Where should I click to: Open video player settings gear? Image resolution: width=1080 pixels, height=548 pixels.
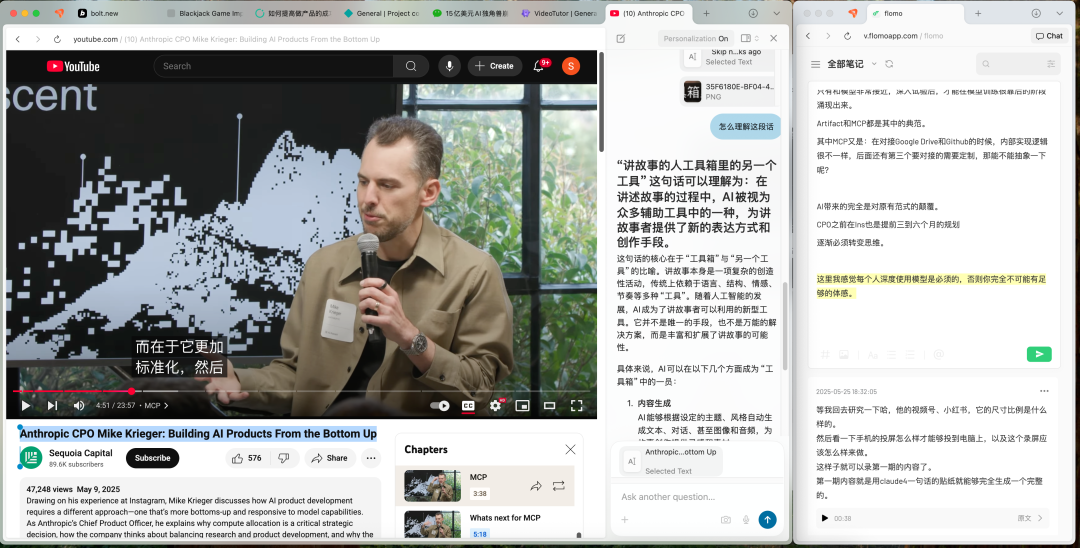pos(495,405)
